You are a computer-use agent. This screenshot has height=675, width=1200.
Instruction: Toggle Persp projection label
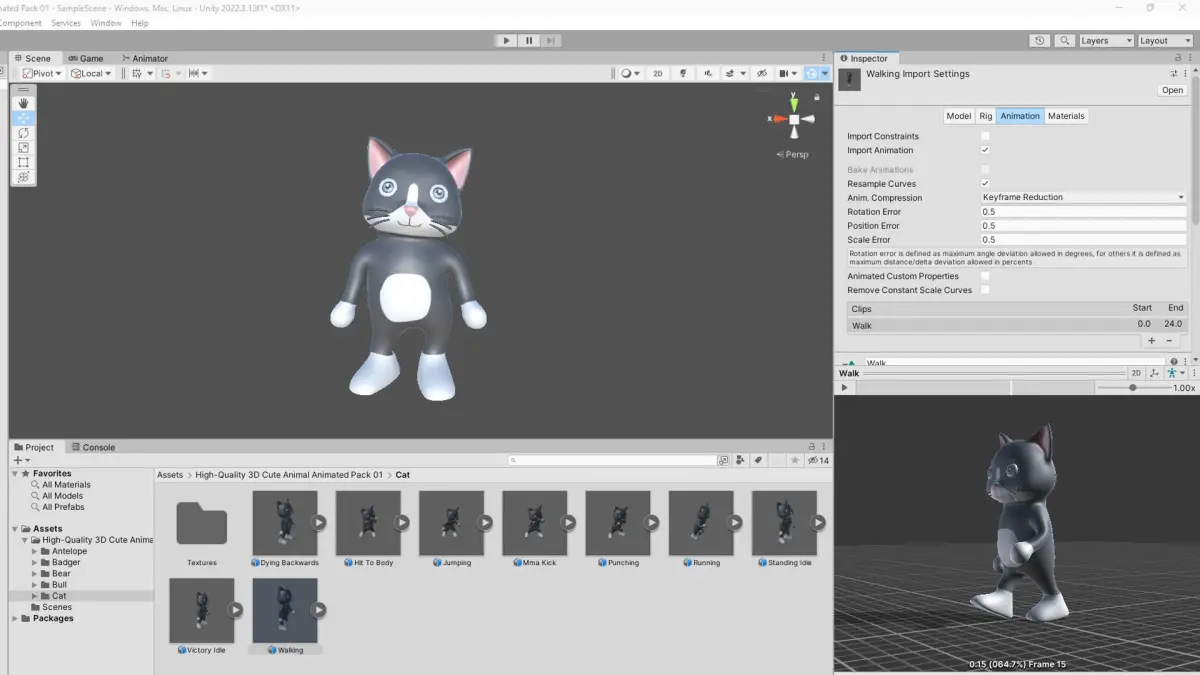coord(793,155)
